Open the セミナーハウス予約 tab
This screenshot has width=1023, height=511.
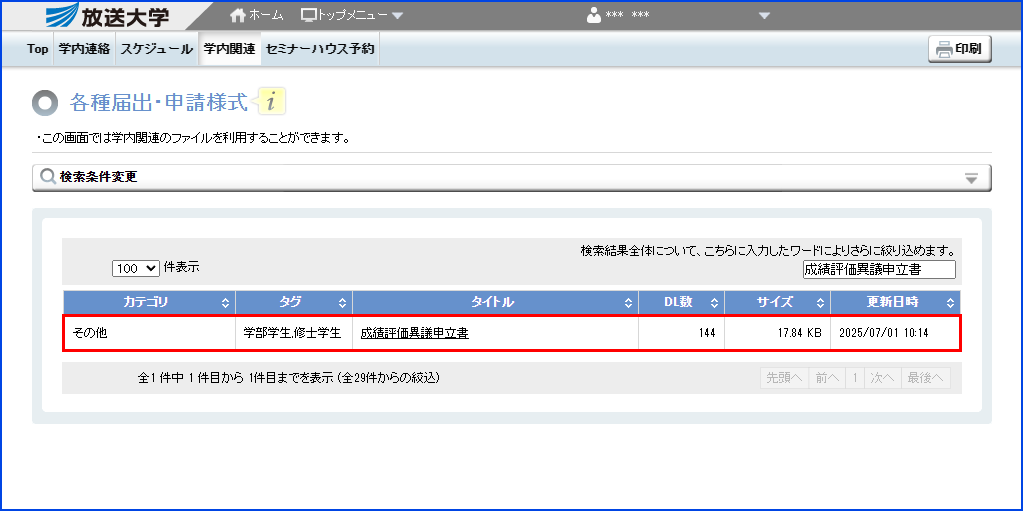pyautogui.click(x=320, y=49)
